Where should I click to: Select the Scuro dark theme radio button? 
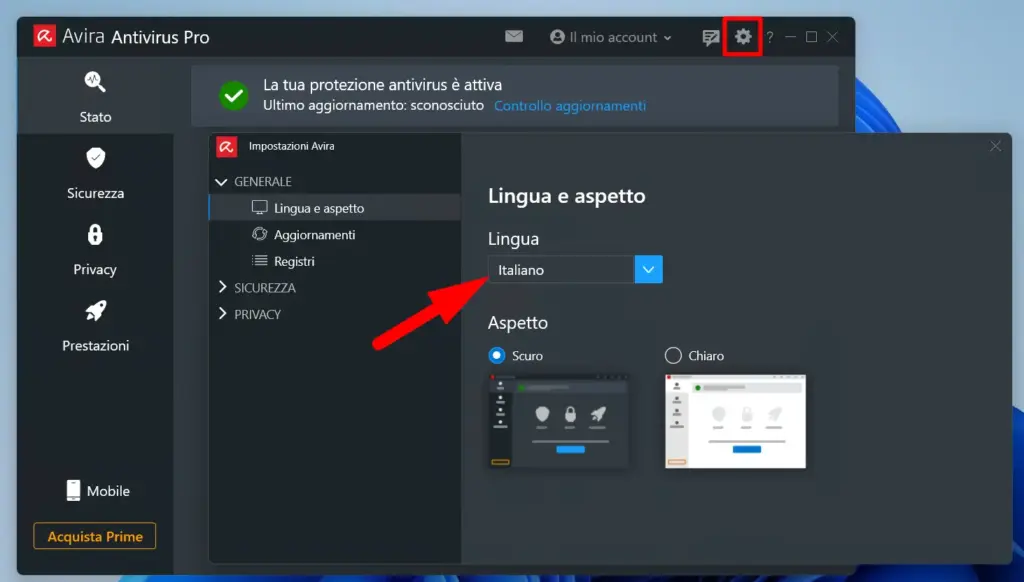click(x=496, y=355)
